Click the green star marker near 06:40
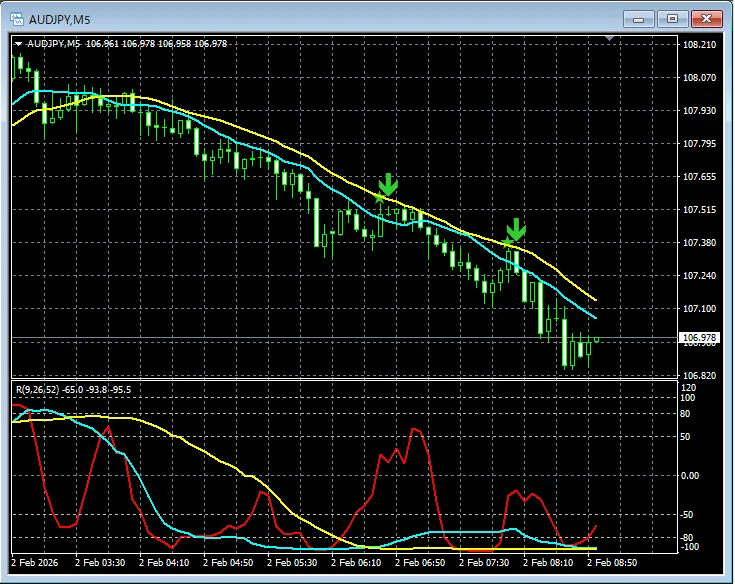 379,198
